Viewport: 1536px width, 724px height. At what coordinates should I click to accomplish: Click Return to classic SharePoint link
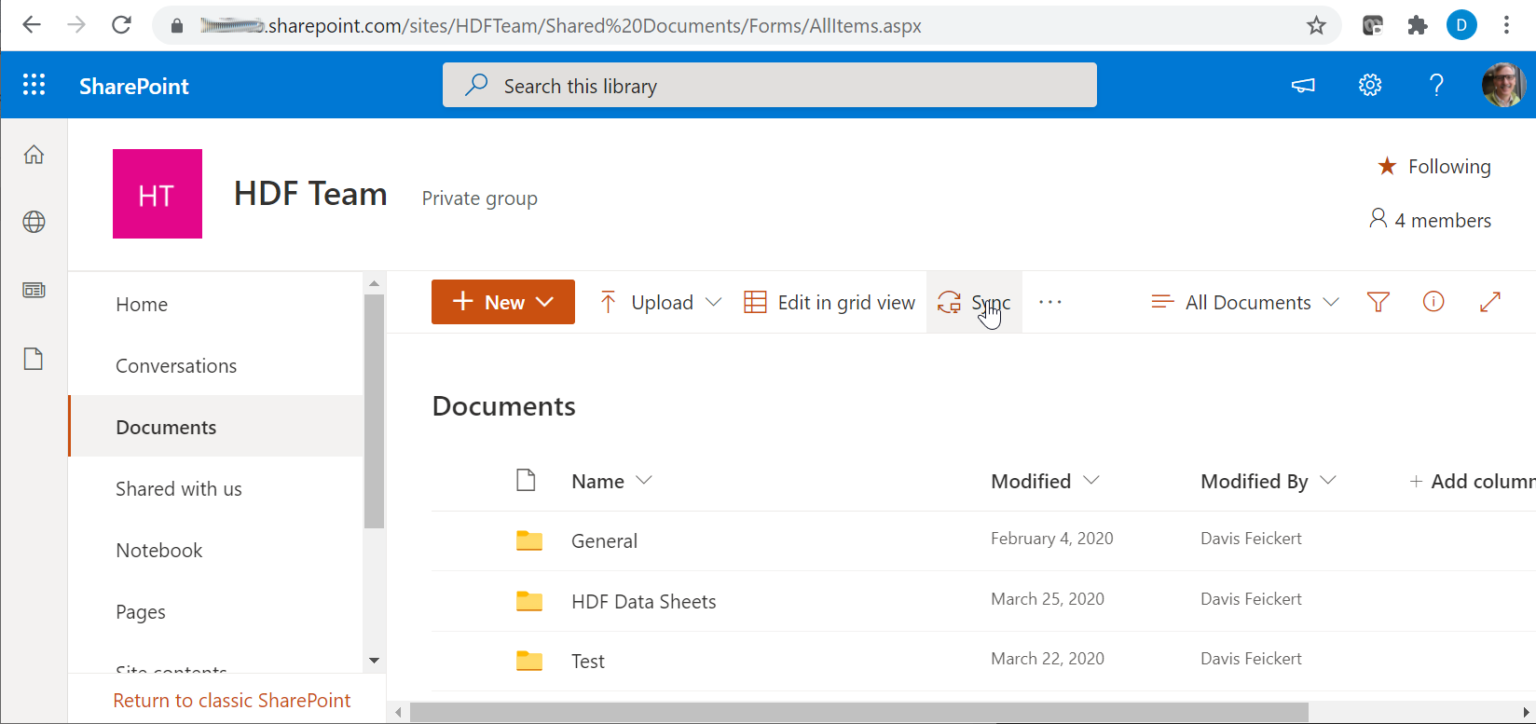click(231, 700)
